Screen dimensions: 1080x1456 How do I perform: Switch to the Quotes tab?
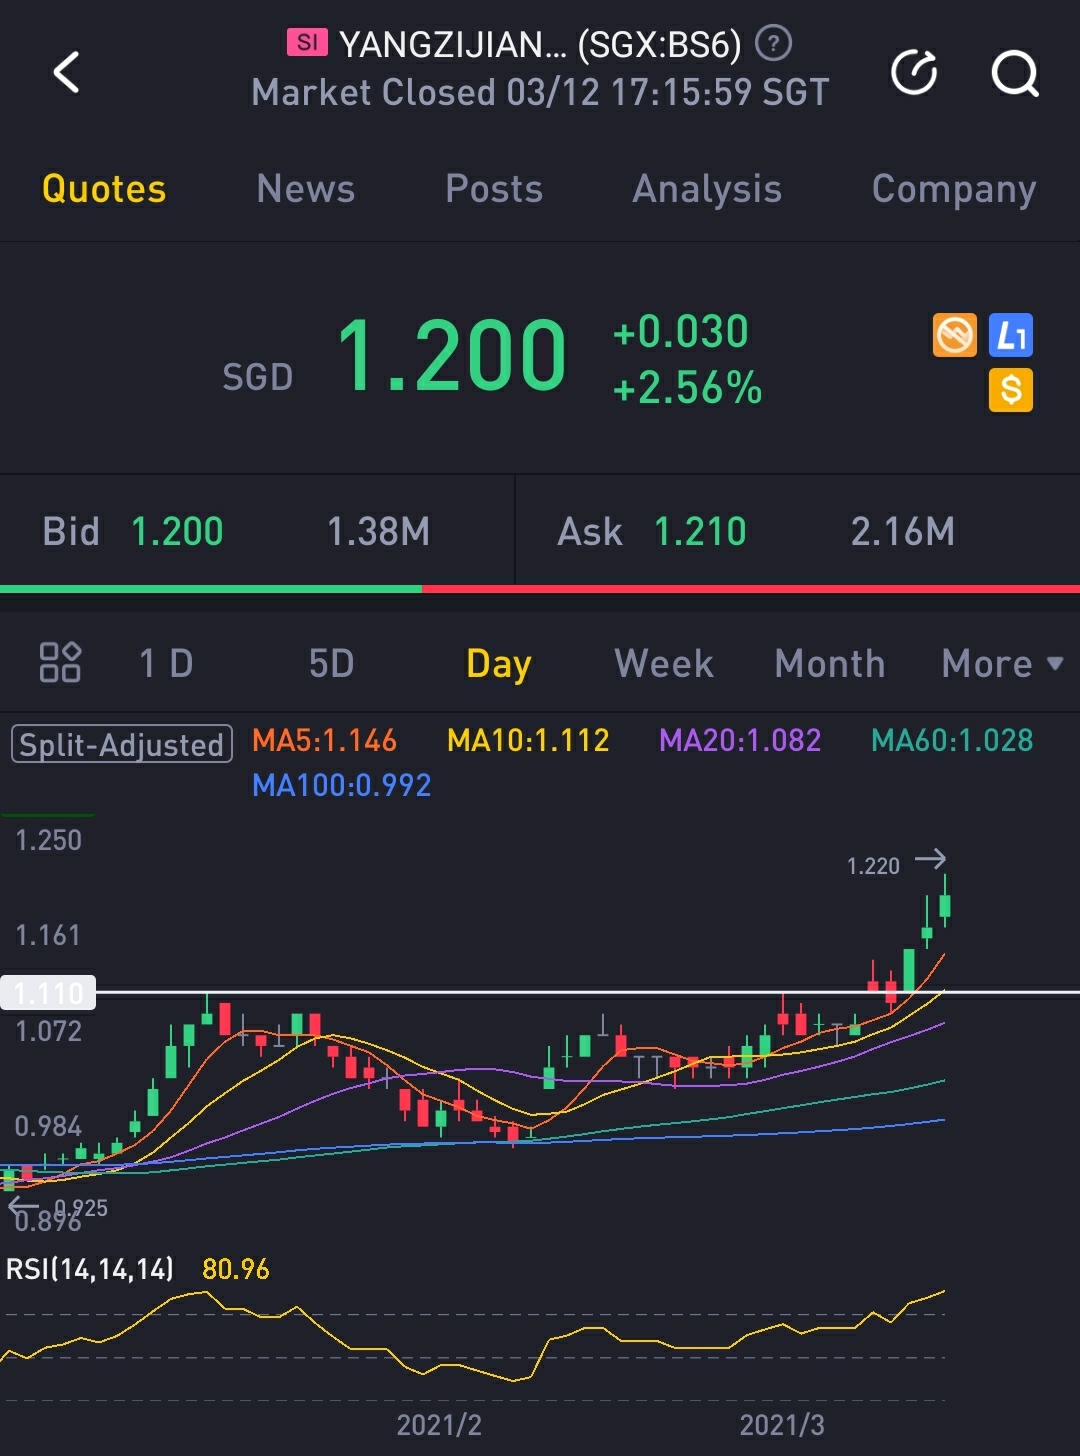click(x=104, y=189)
